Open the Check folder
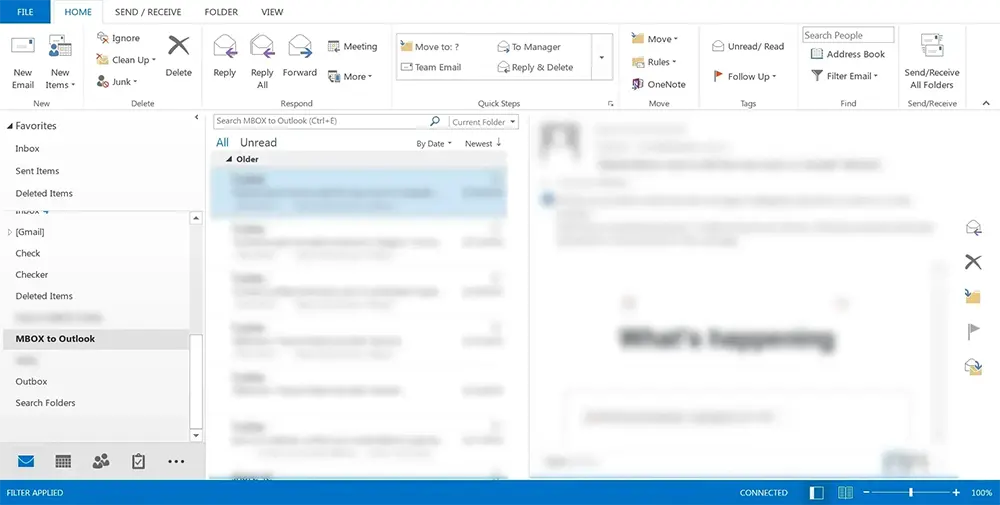1000x505 pixels. pos(27,253)
